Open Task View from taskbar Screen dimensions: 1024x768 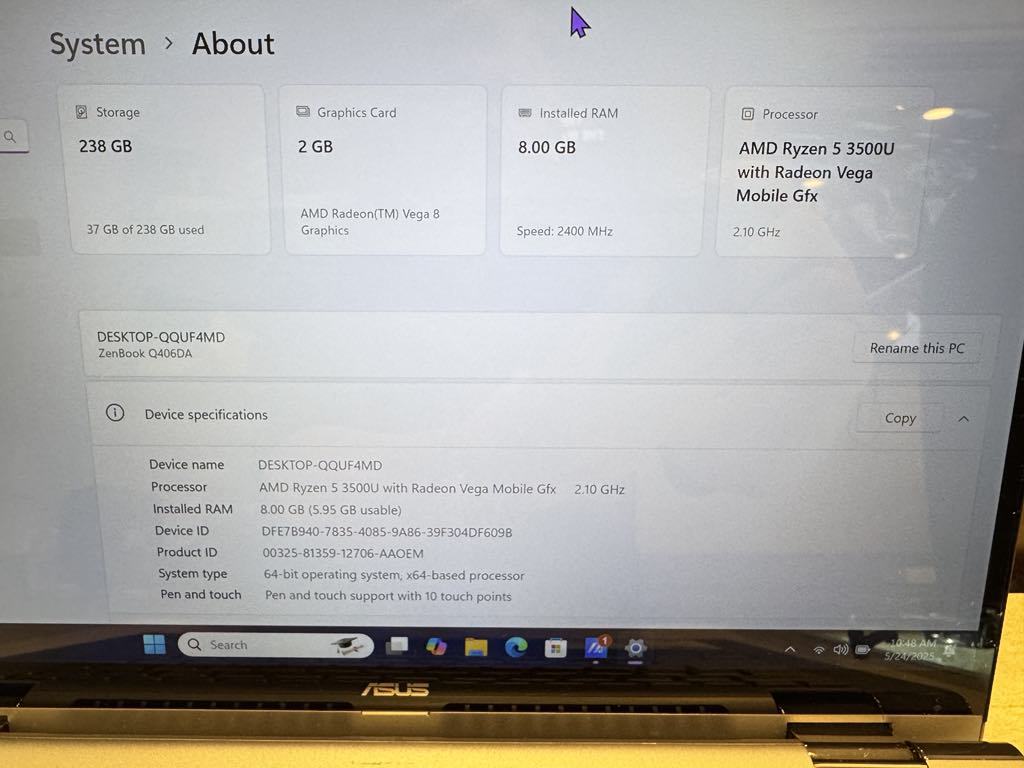click(x=396, y=646)
